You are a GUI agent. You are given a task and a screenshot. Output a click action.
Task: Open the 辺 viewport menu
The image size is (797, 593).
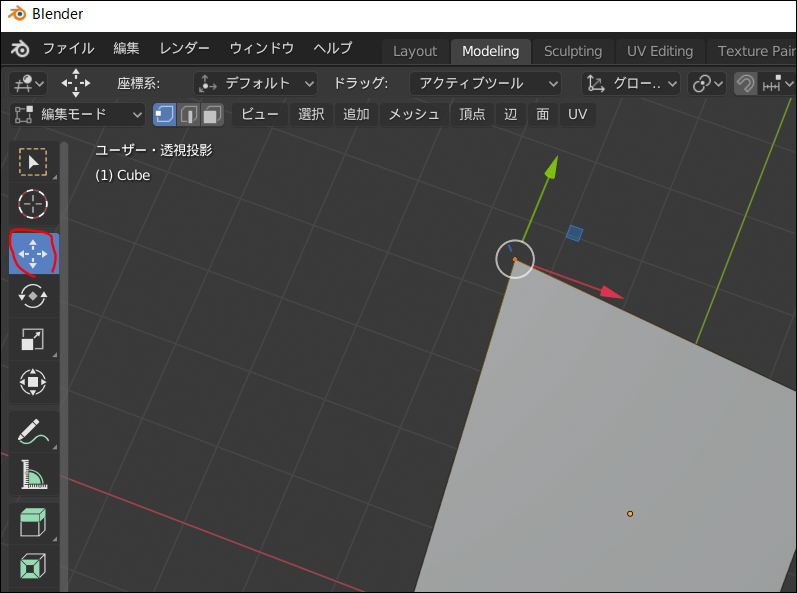click(510, 114)
